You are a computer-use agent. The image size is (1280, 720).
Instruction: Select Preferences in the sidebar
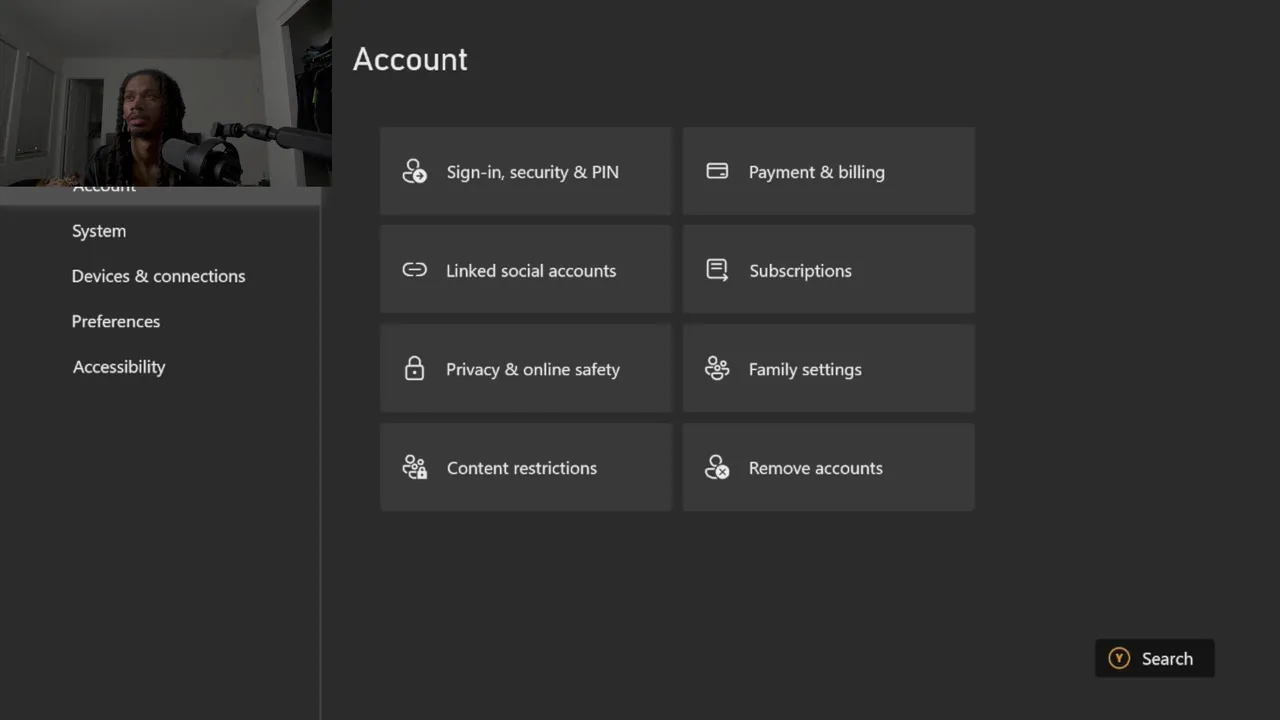click(x=116, y=321)
